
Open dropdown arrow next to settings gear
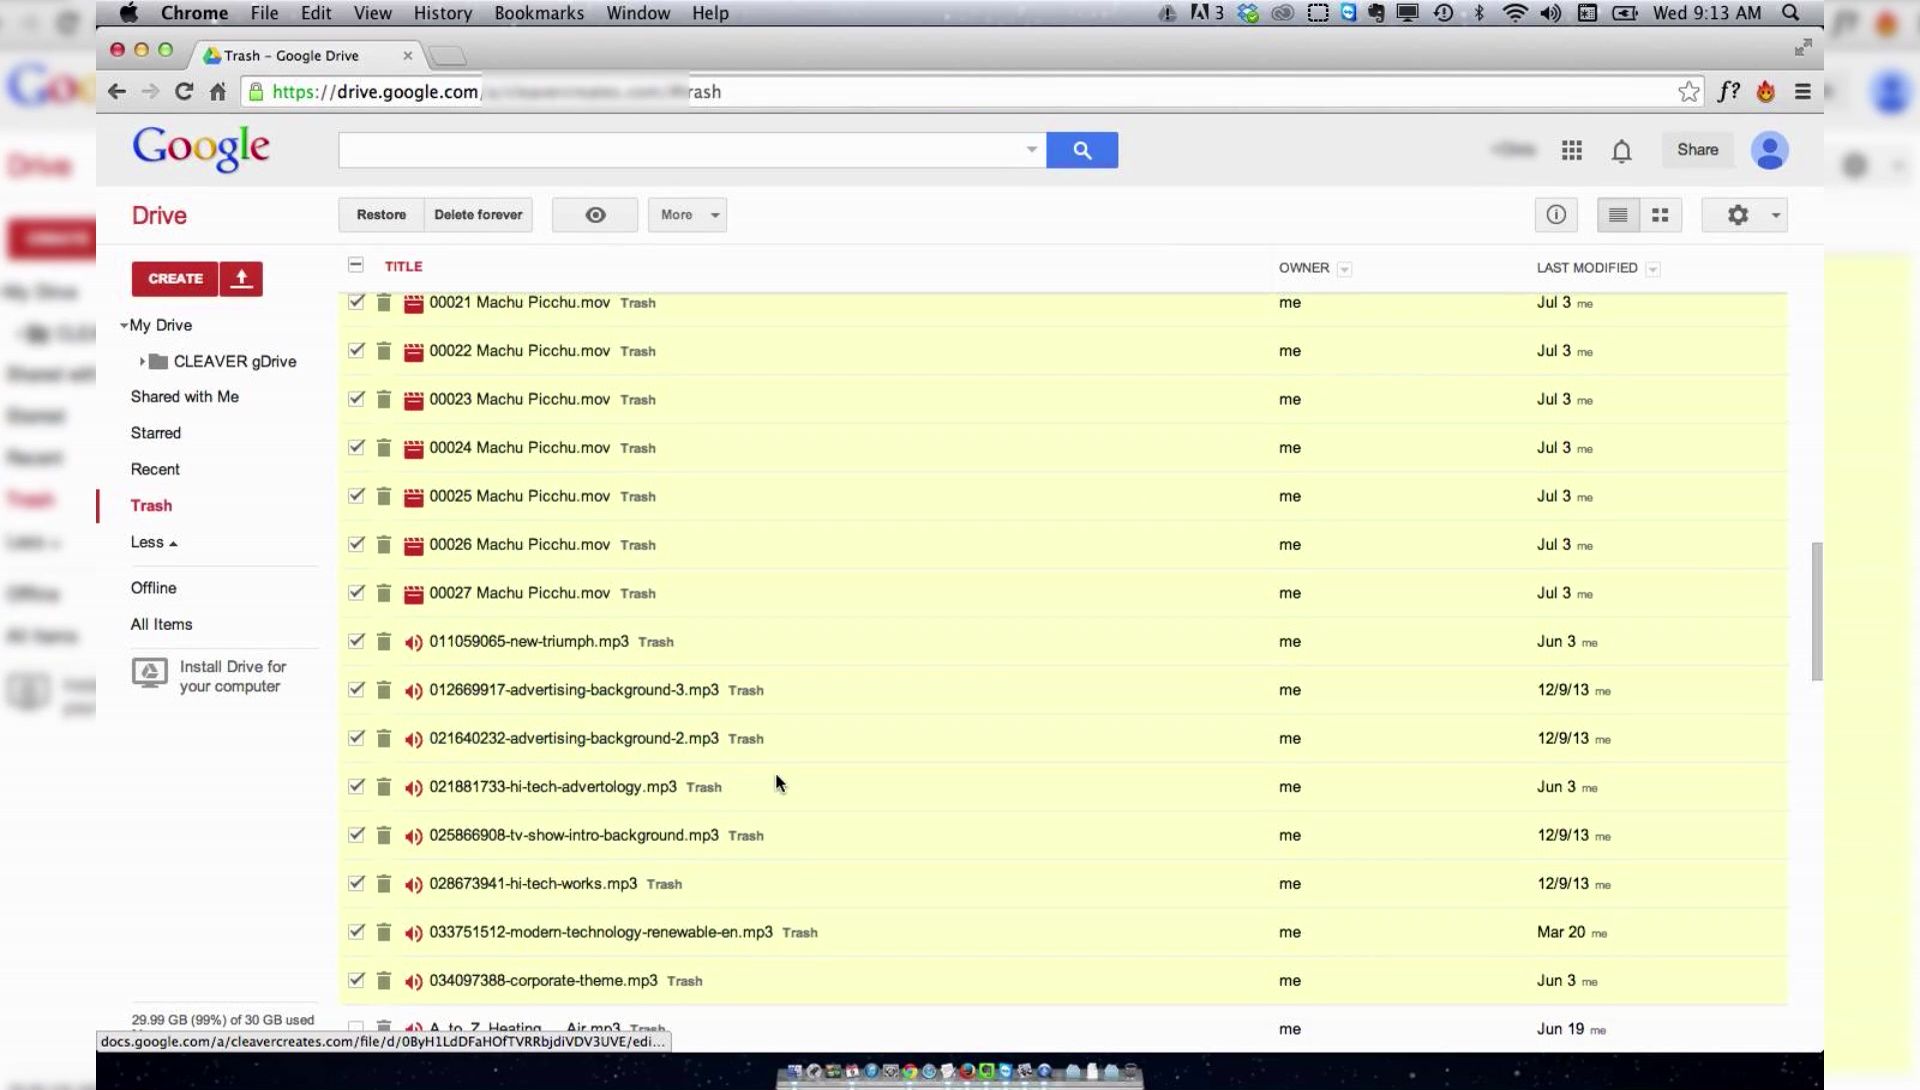[1776, 215]
